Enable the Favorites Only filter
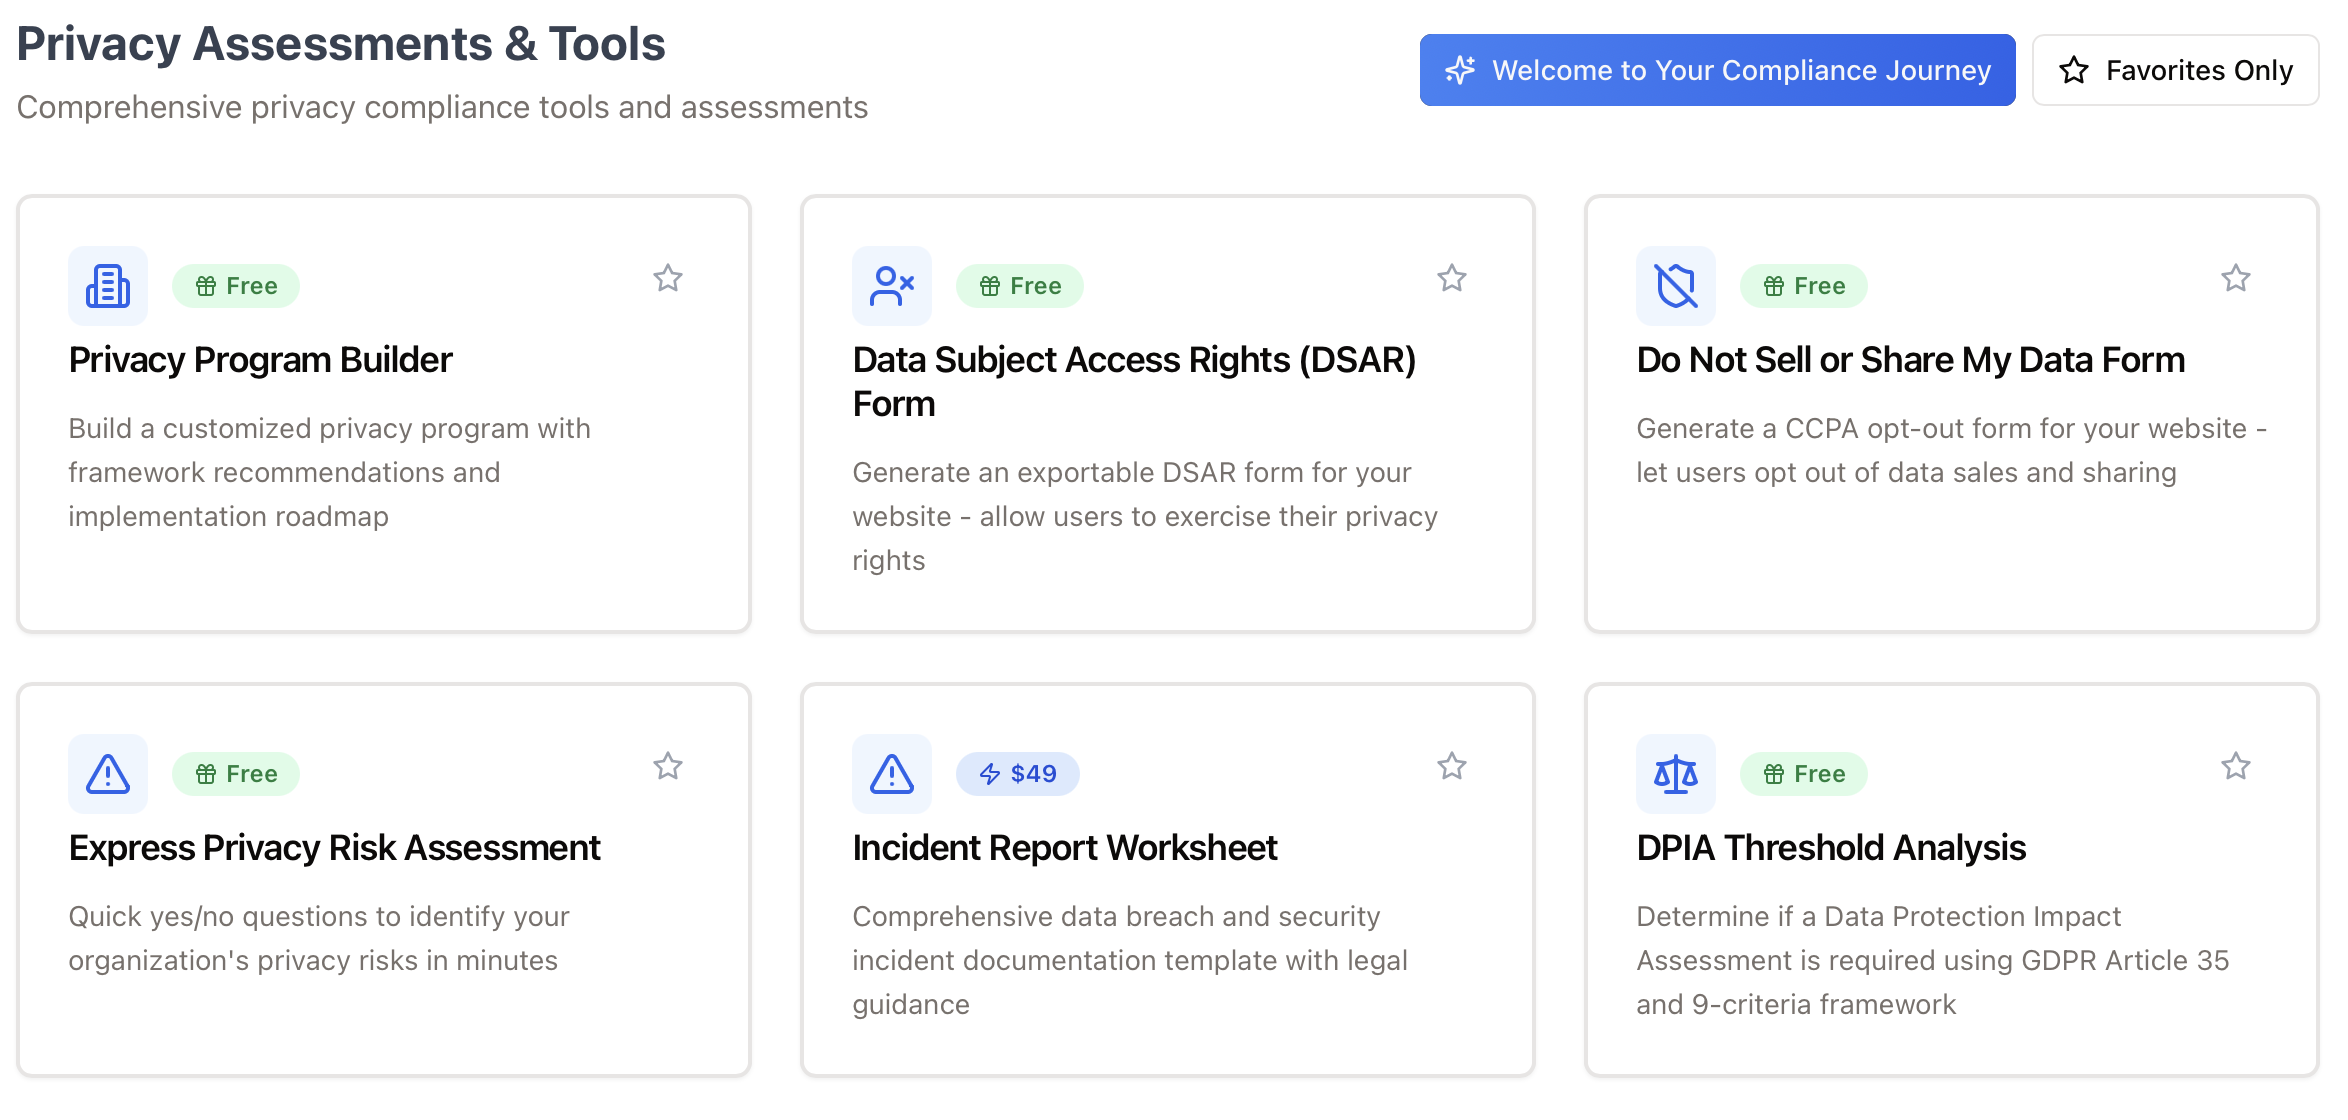Image resolution: width=2348 pixels, height=1120 pixels. [x=2175, y=70]
